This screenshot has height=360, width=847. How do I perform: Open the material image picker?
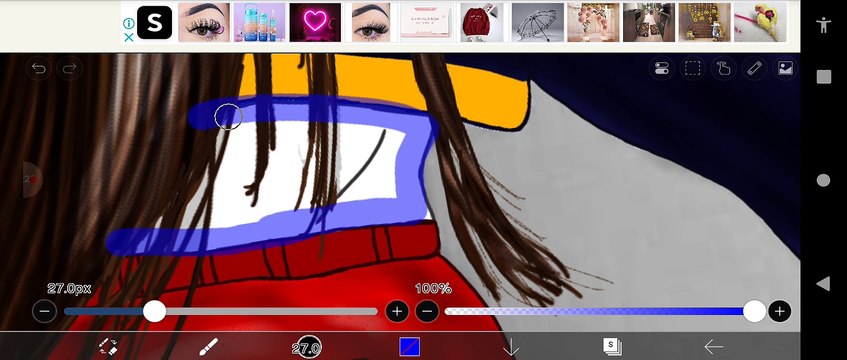coord(785,68)
